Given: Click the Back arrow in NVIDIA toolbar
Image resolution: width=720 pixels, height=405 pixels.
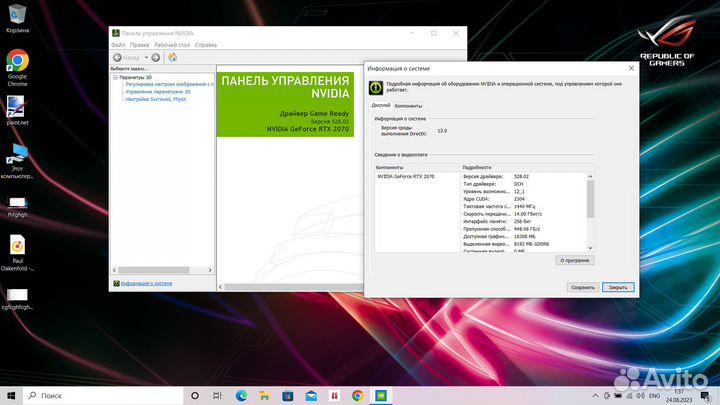Looking at the screenshot, I should click(x=118, y=57).
